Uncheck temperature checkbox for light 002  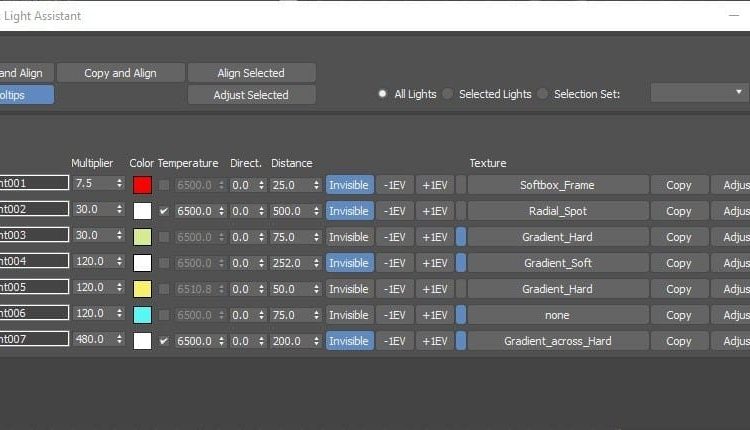164,211
